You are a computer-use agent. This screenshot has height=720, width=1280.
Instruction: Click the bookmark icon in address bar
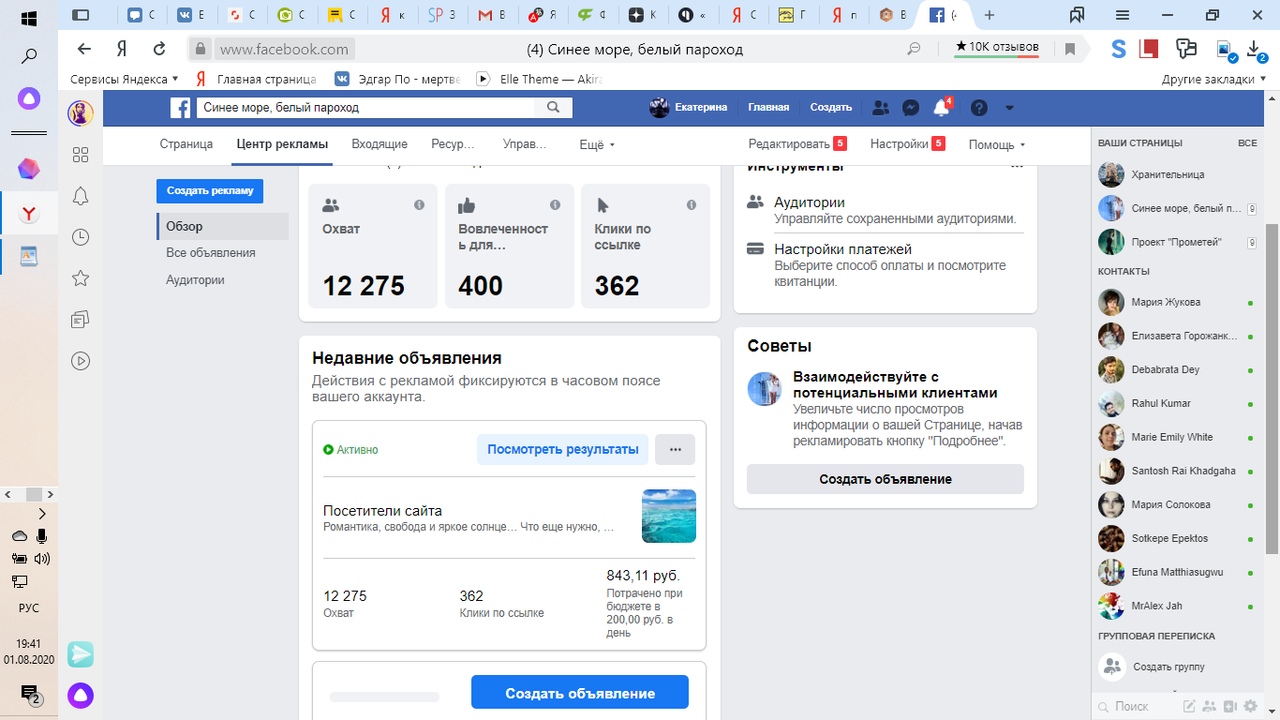coord(1069,48)
